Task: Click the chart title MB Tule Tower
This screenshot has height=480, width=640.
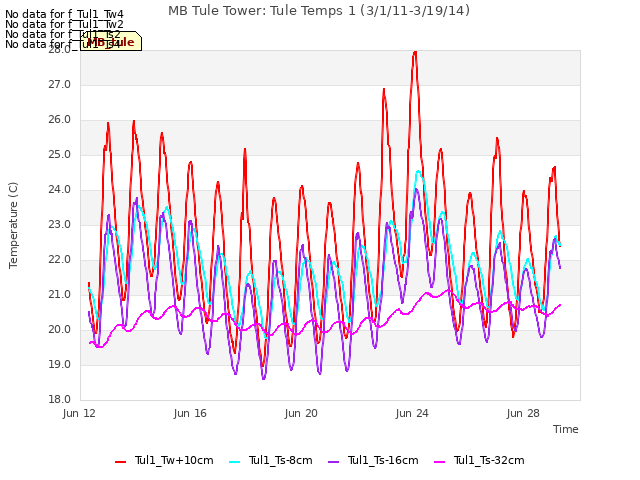Action: (319, 11)
